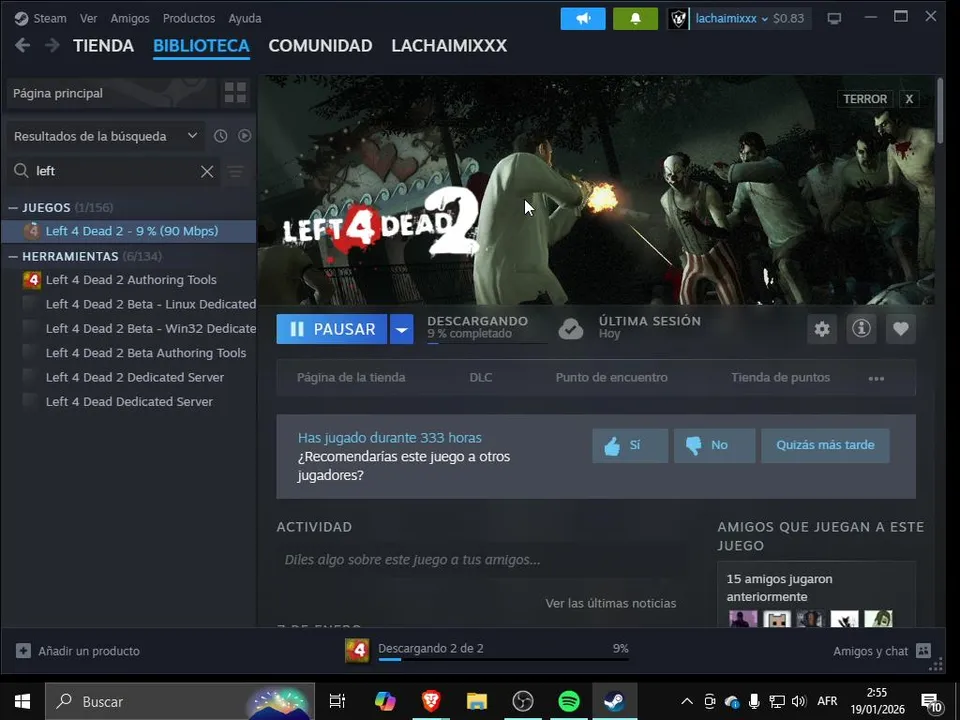This screenshot has height=720, width=960.
Task: Click Ver las últimas noticias
Action: tap(610, 603)
